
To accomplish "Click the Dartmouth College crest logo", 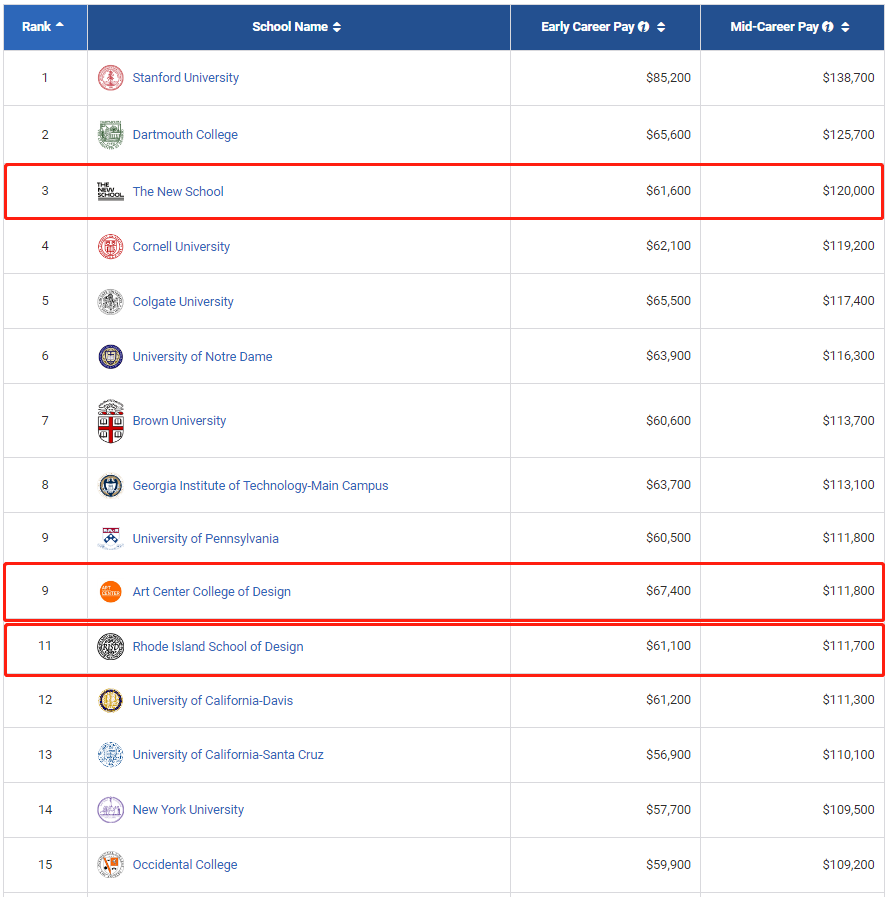I will [x=110, y=135].
